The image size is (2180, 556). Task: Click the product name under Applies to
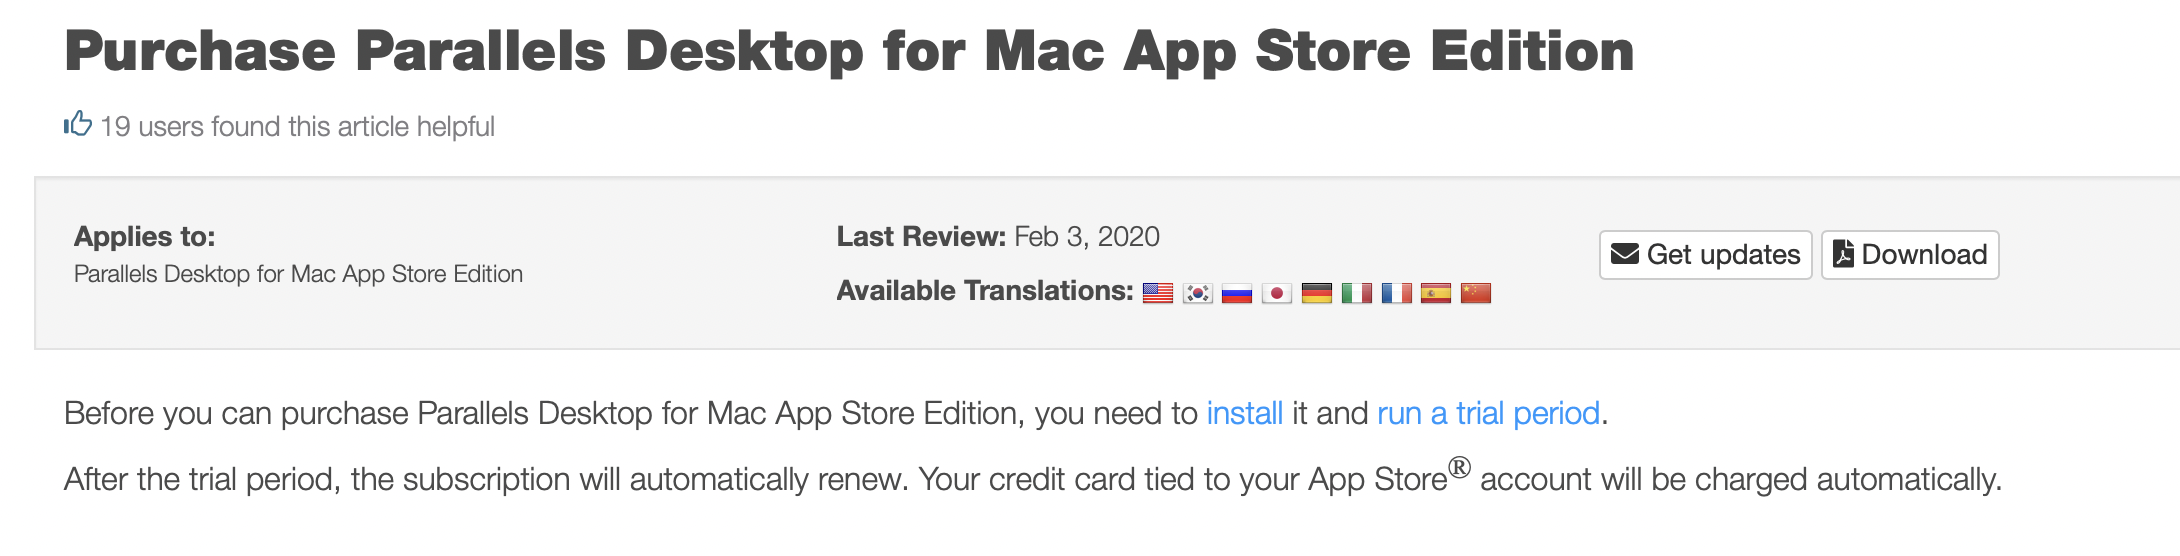click(x=298, y=274)
